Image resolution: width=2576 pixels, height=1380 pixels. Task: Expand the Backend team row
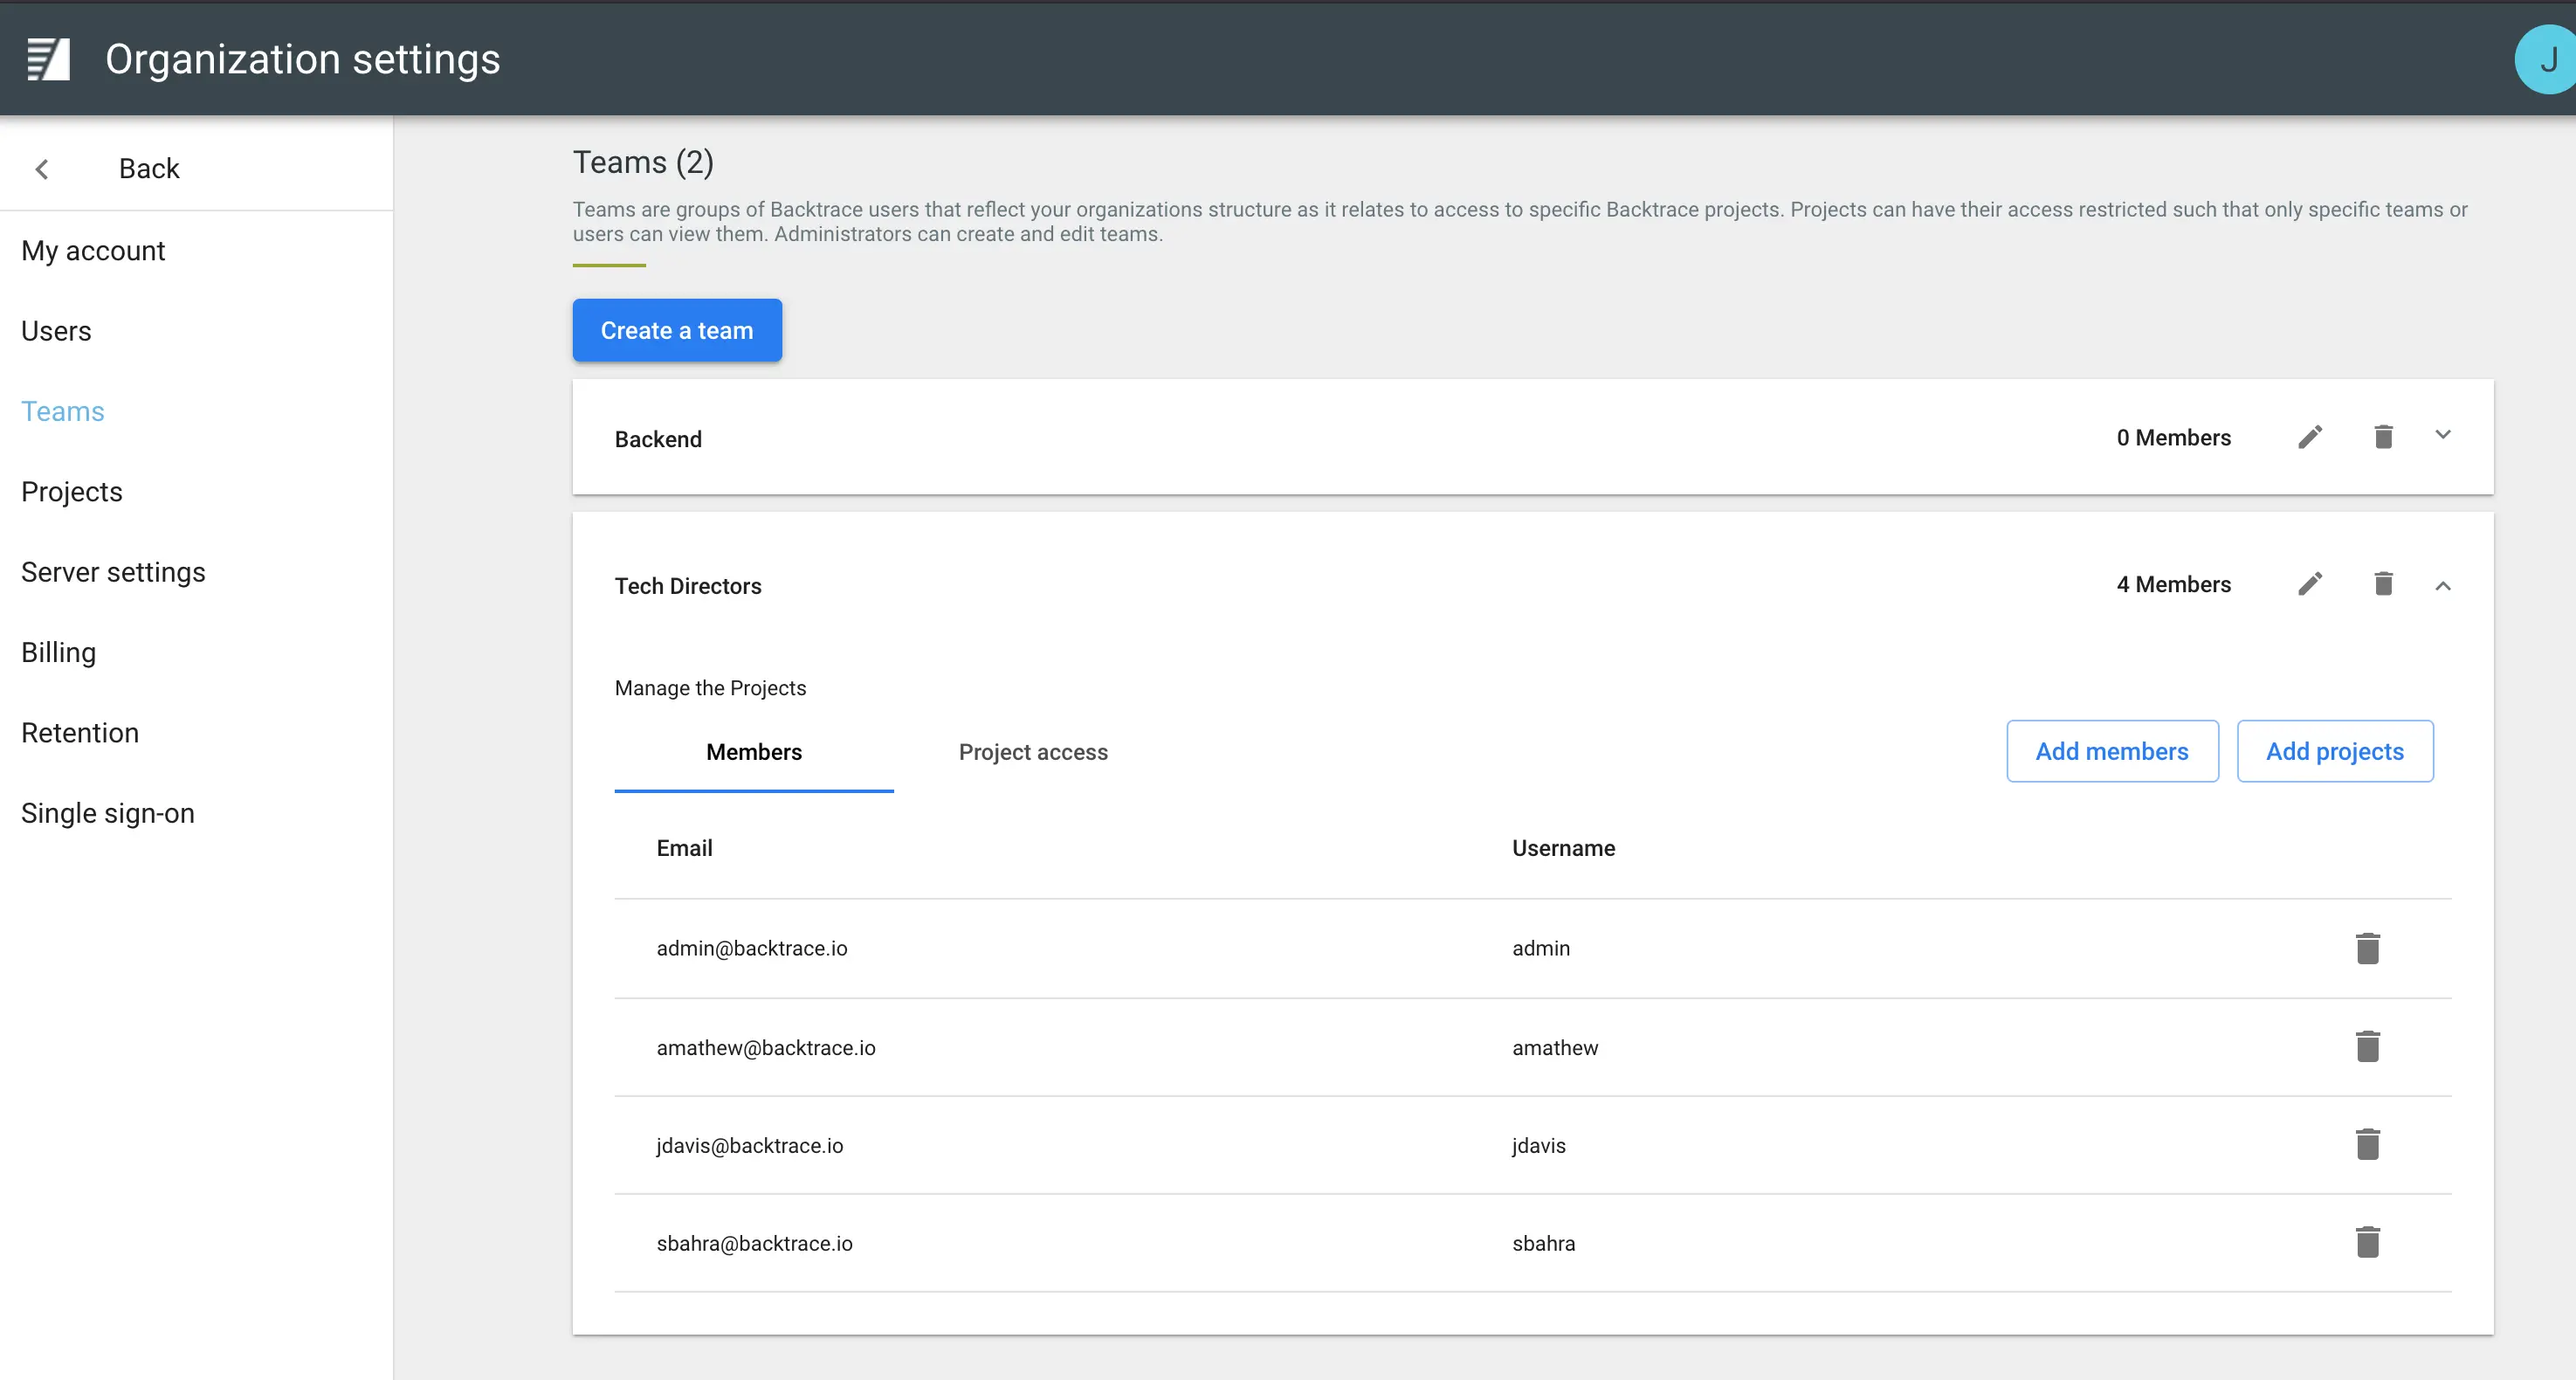tap(2442, 435)
